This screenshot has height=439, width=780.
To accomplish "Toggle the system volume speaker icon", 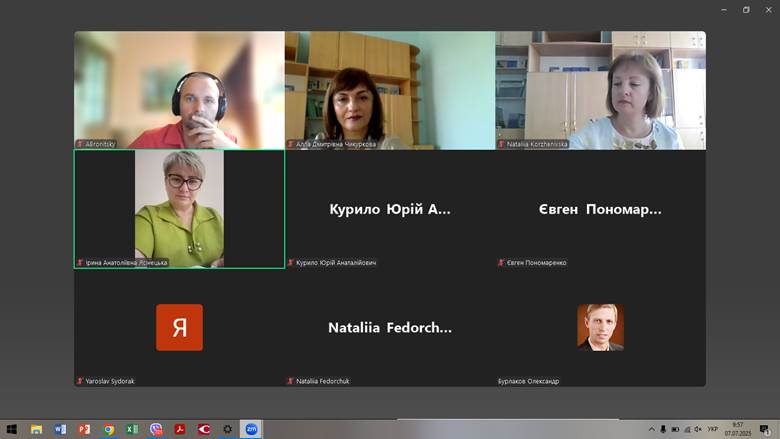I will pyautogui.click(x=697, y=429).
